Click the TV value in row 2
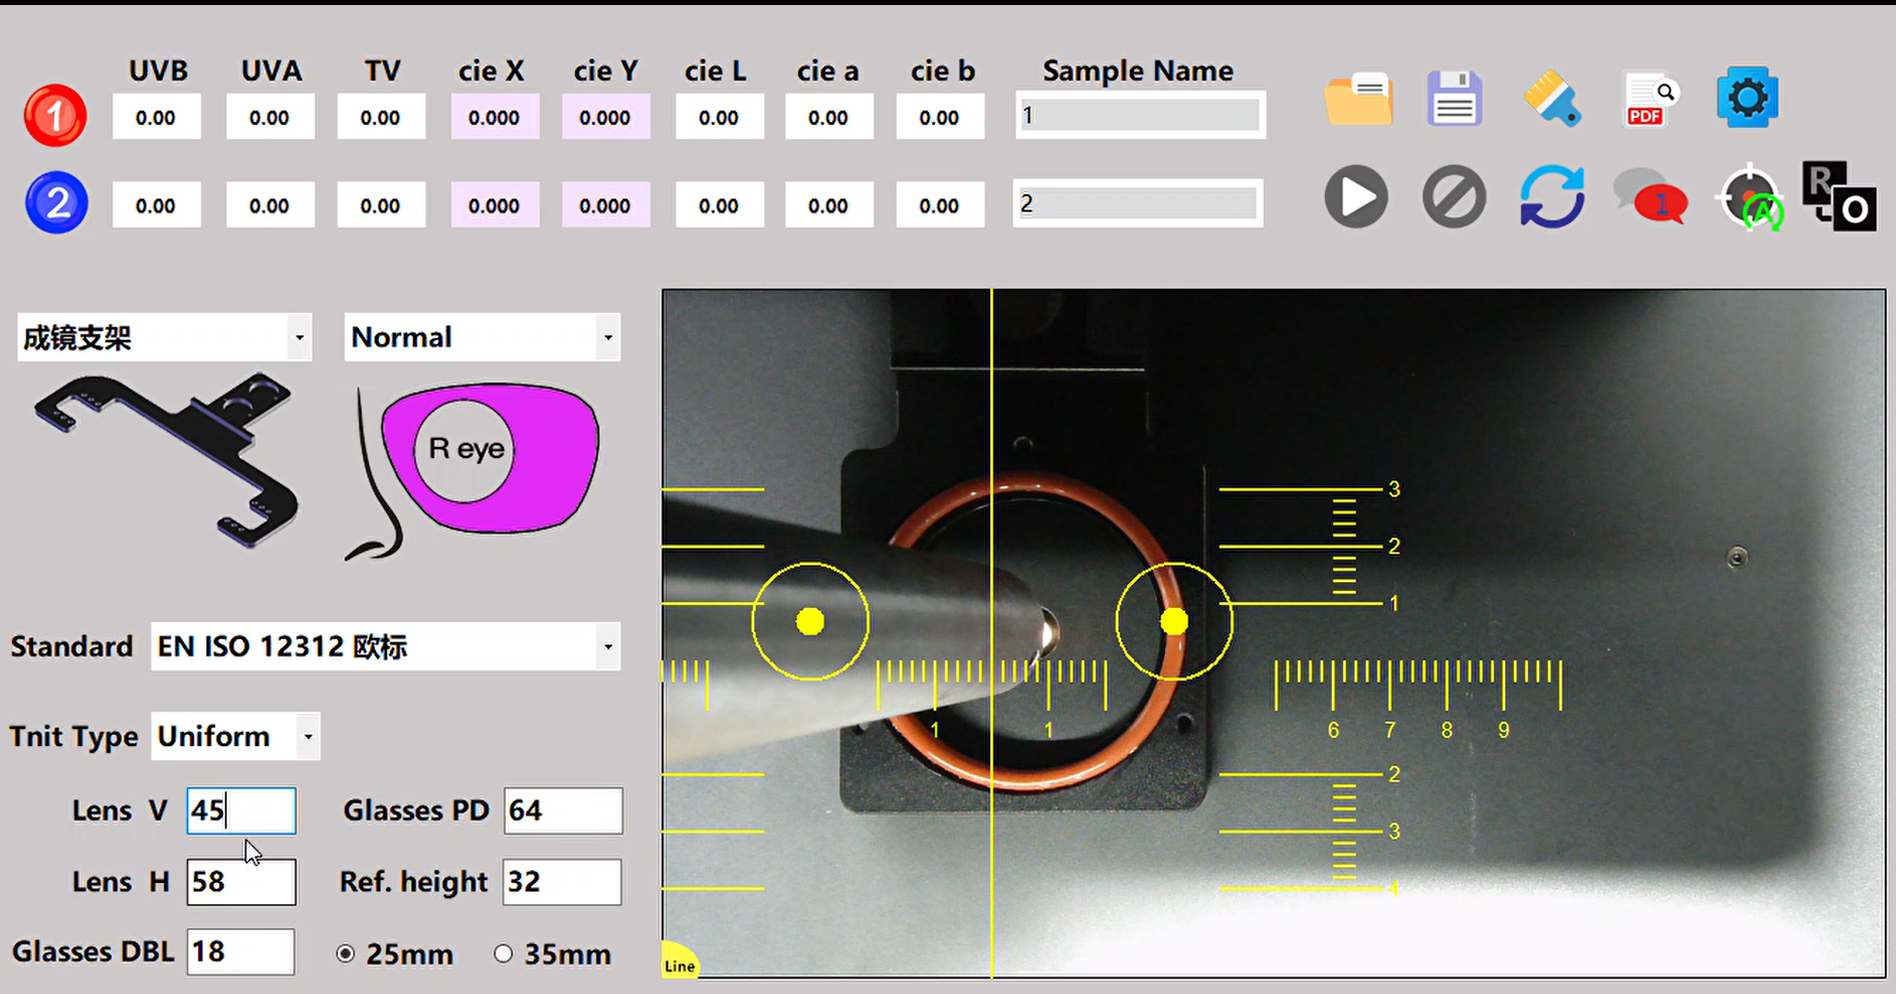The width and height of the screenshot is (1896, 994). [x=381, y=205]
